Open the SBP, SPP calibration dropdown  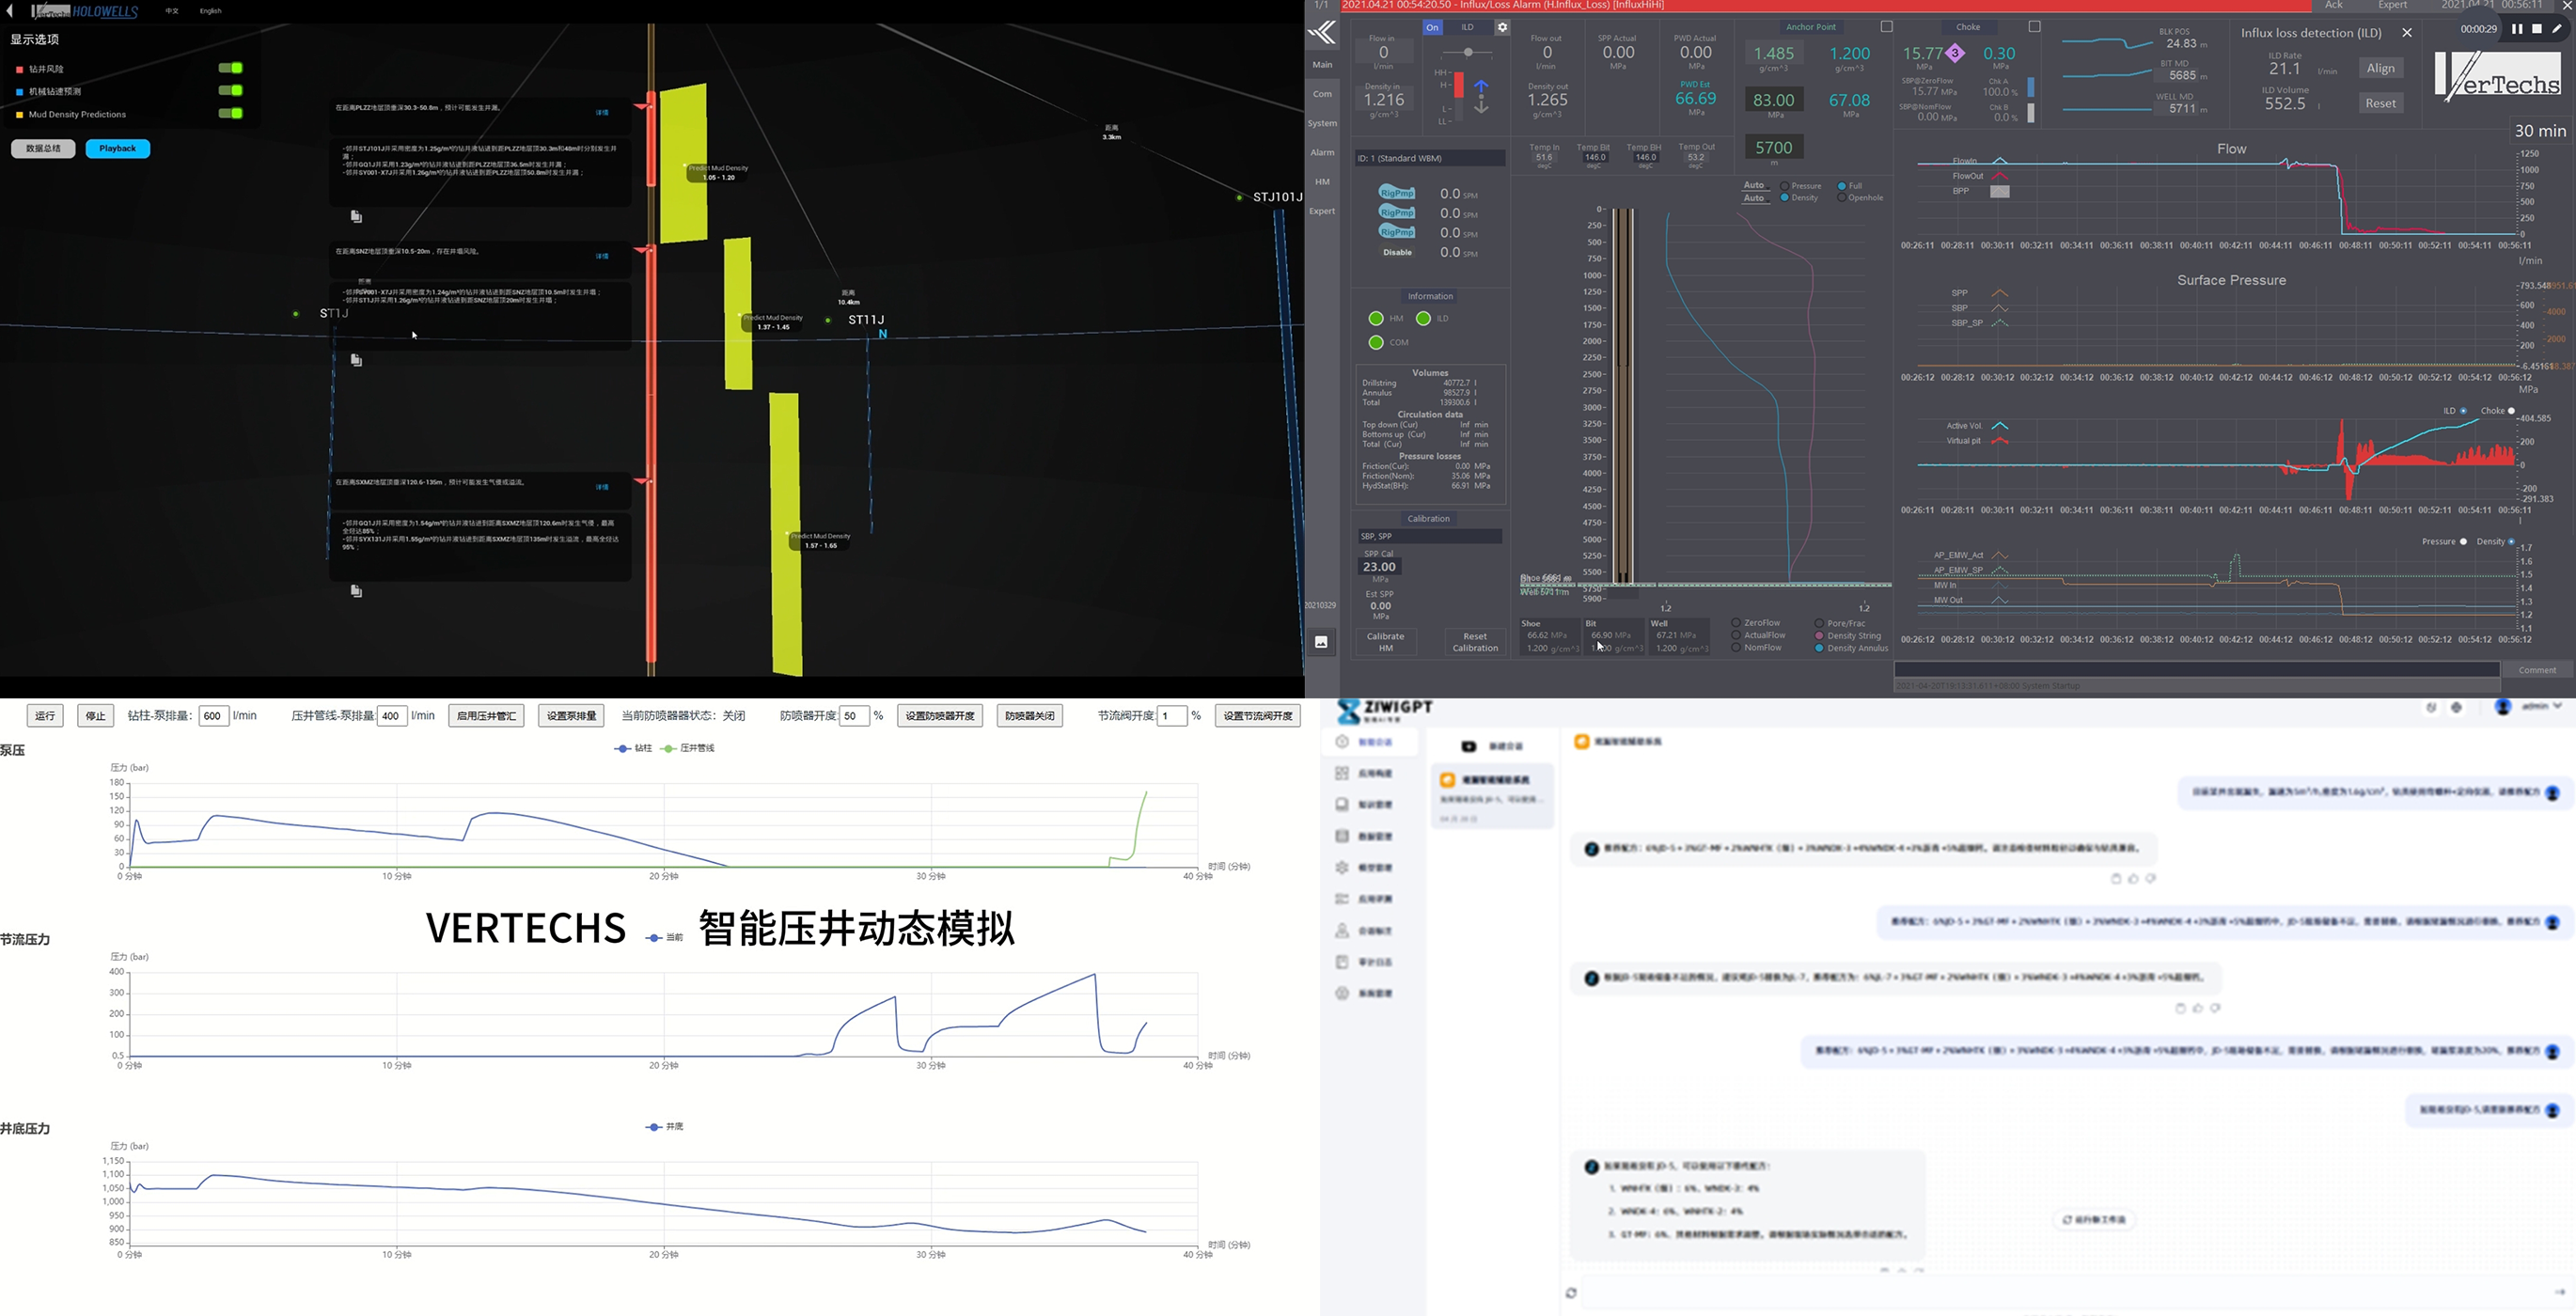pos(1429,537)
